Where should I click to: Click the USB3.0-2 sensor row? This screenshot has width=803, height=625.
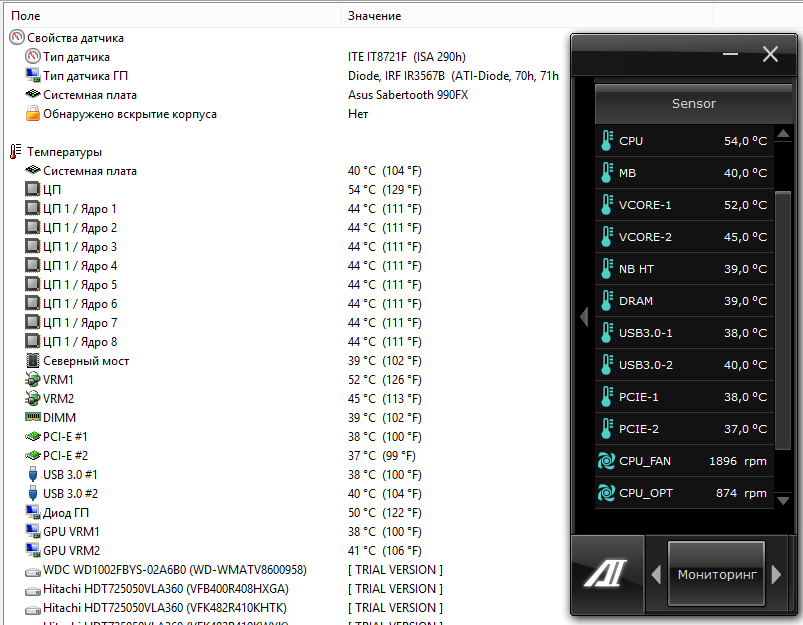click(x=684, y=365)
